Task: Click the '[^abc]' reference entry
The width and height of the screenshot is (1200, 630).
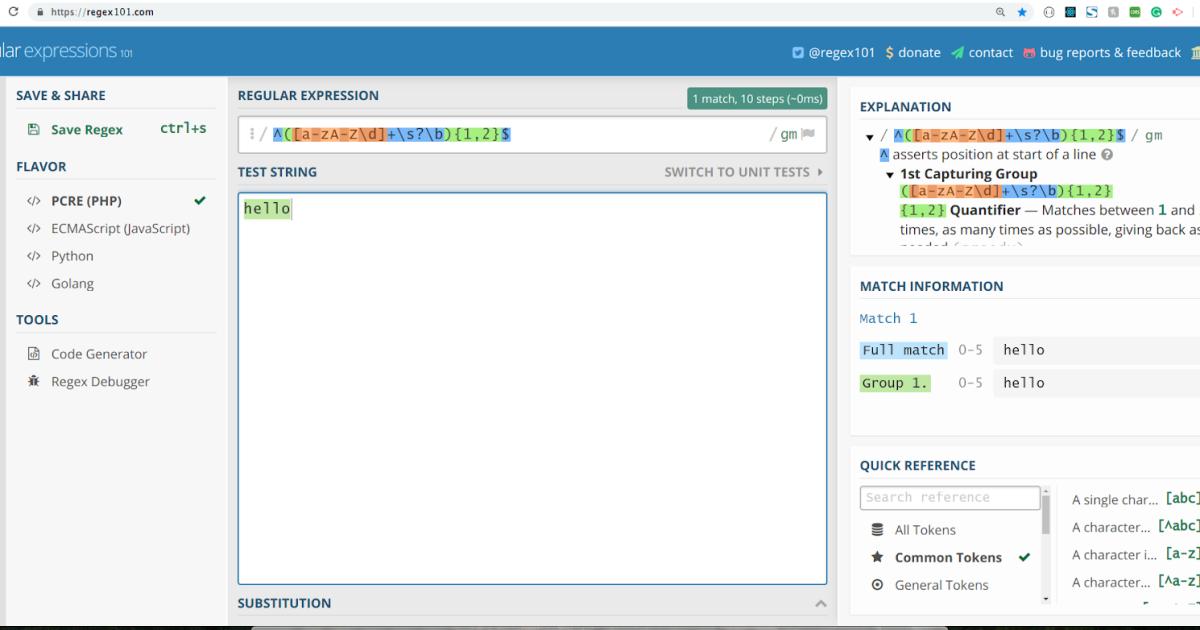Action: [1135, 527]
